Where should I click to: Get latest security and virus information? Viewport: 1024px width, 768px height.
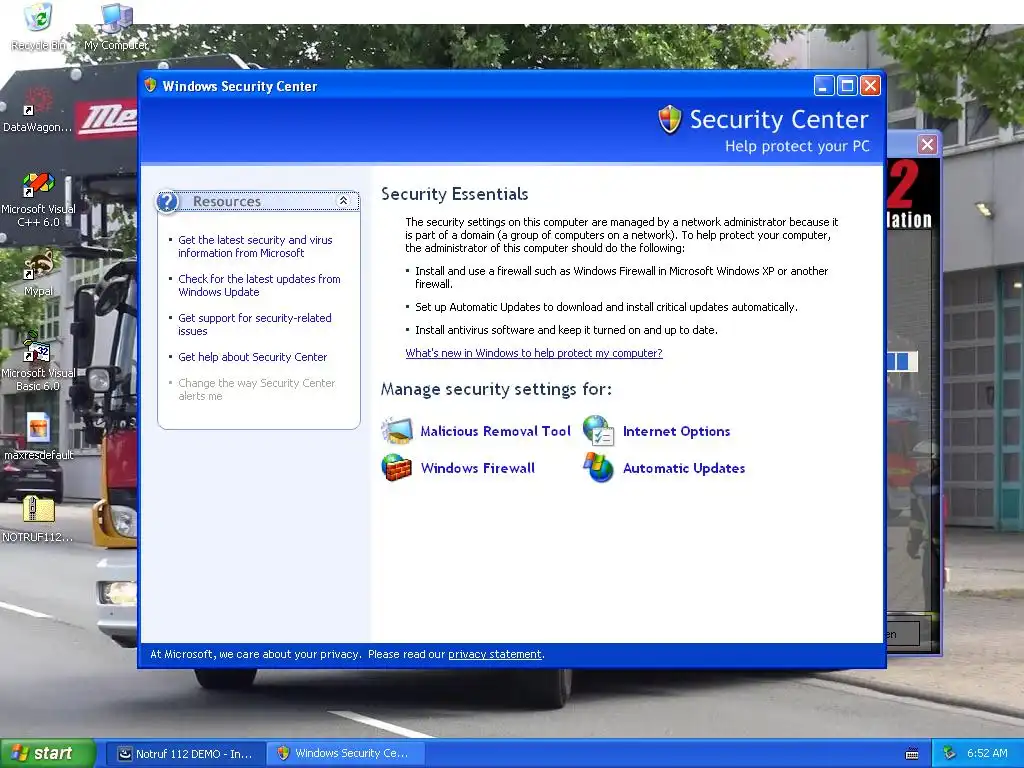255,247
